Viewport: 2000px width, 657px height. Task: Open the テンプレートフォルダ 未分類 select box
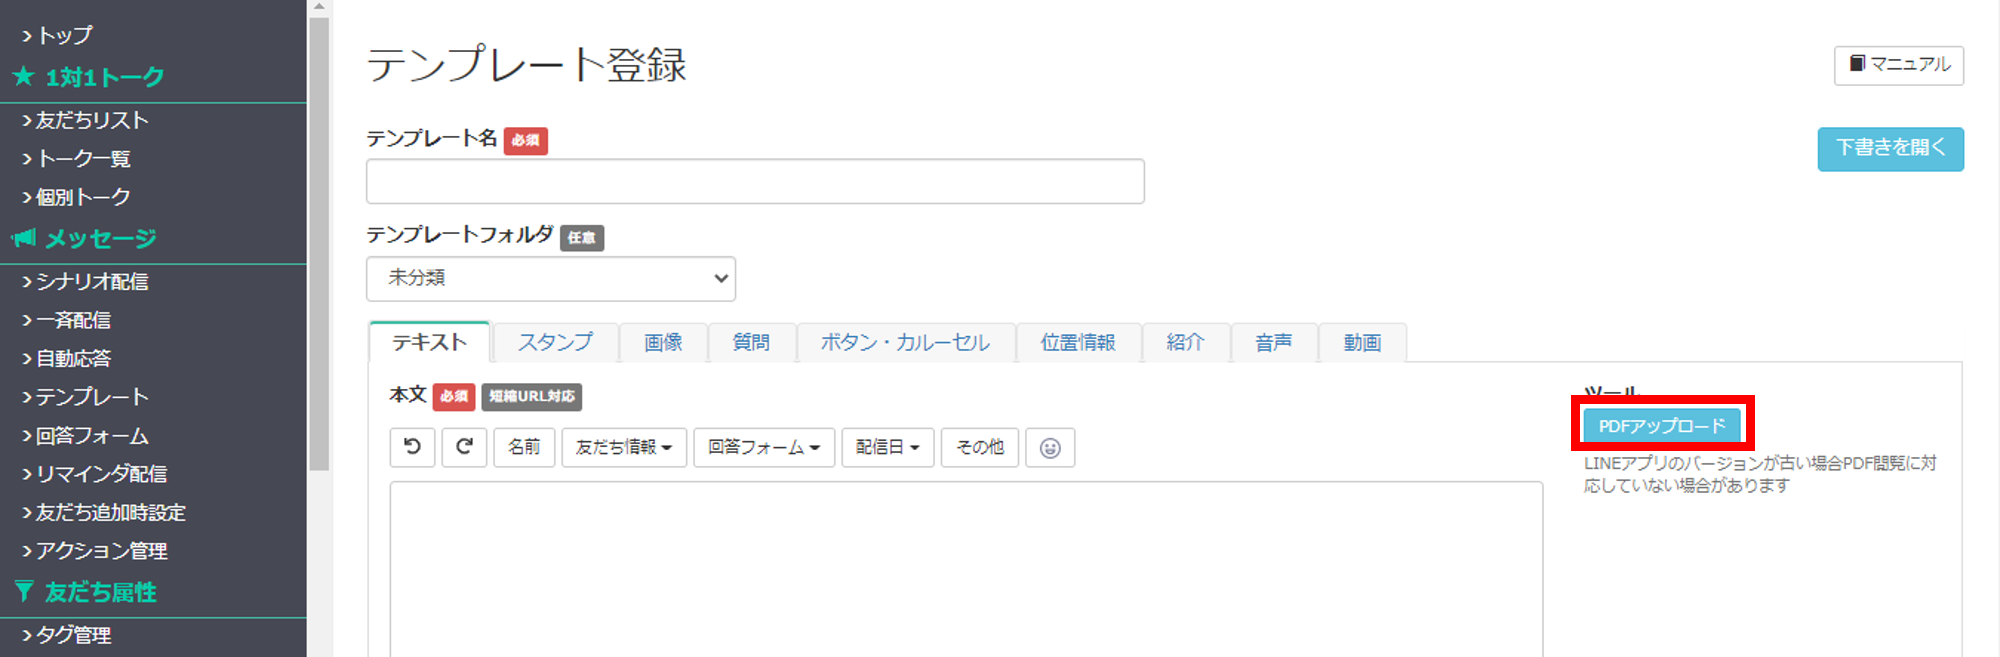551,278
